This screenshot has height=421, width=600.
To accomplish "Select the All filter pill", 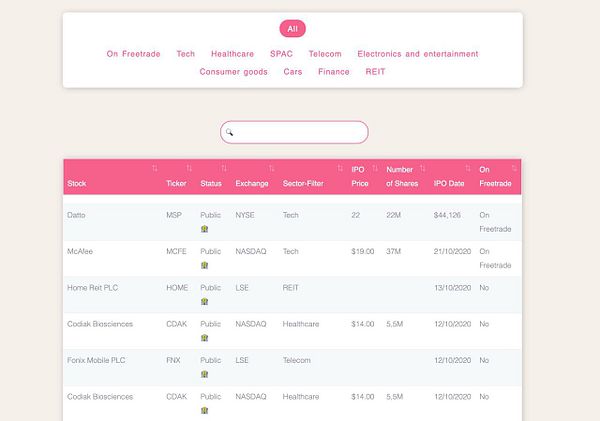I will (292, 29).
